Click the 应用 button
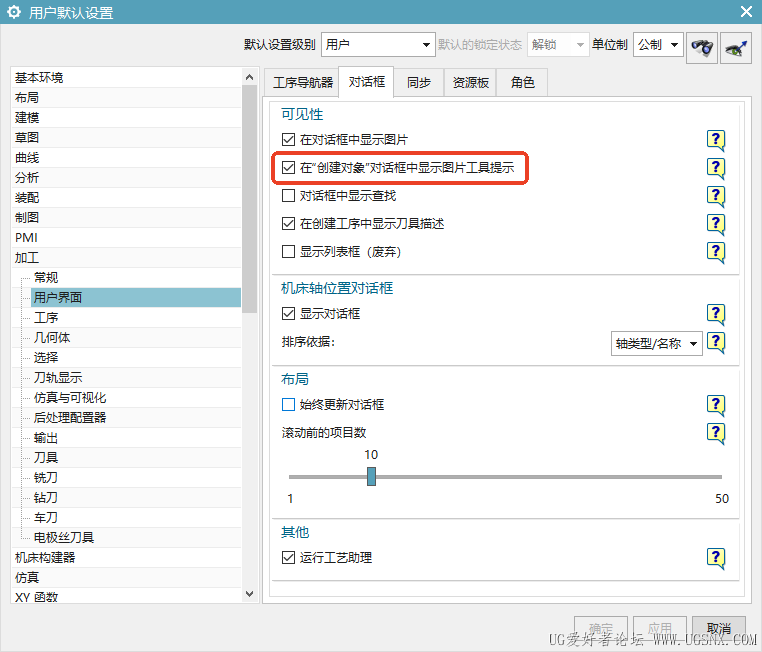Screen dimensions: 762x652 659,629
